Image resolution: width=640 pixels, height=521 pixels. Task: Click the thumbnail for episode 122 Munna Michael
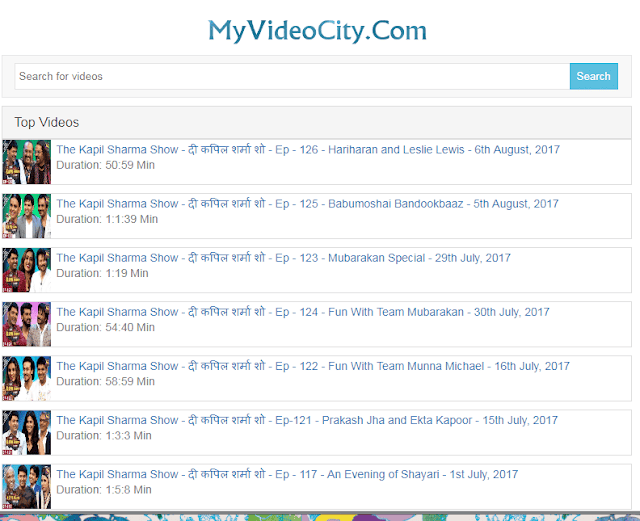click(x=27, y=378)
